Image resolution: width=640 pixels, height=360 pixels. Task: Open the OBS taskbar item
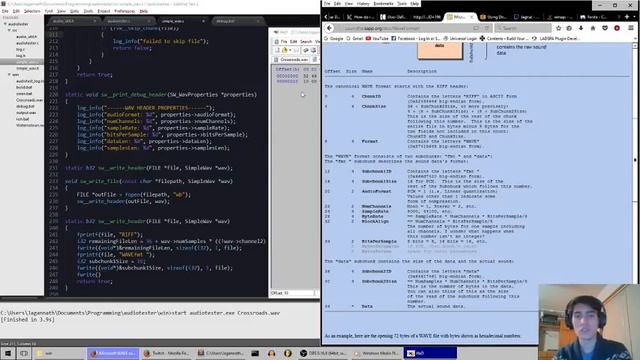coord(324,353)
